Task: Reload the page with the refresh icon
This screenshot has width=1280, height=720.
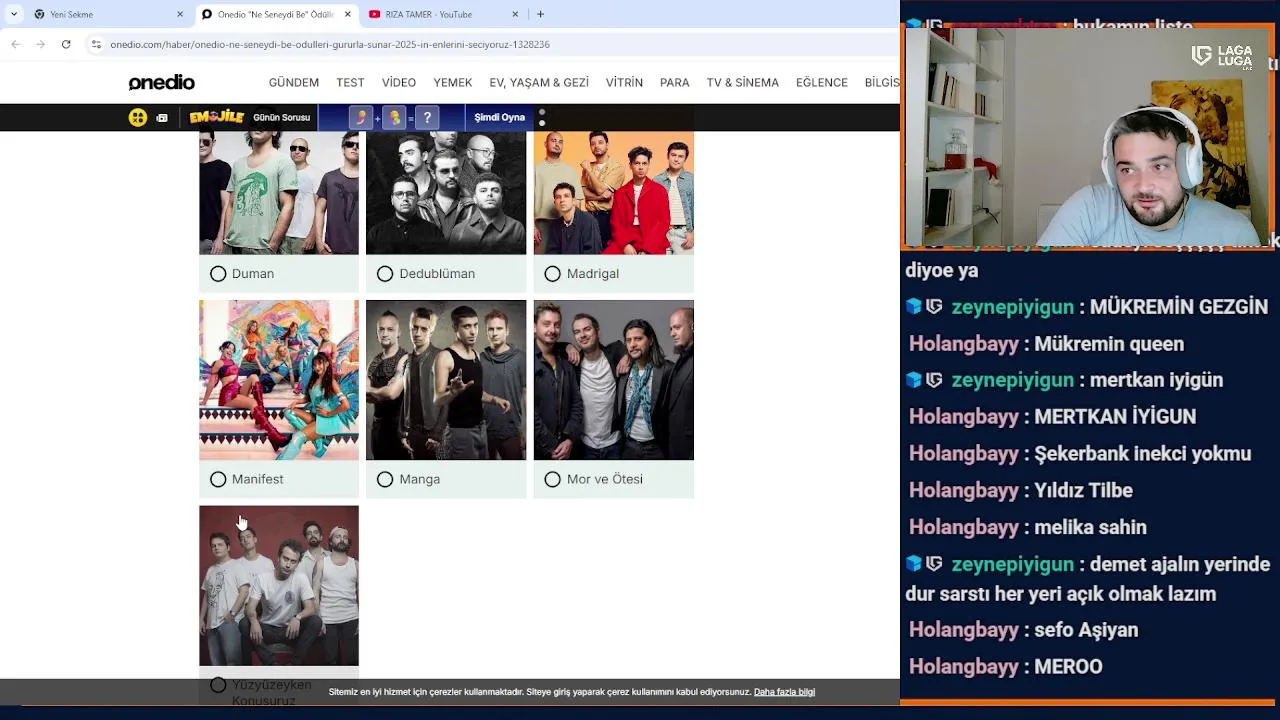Action: pyautogui.click(x=66, y=44)
